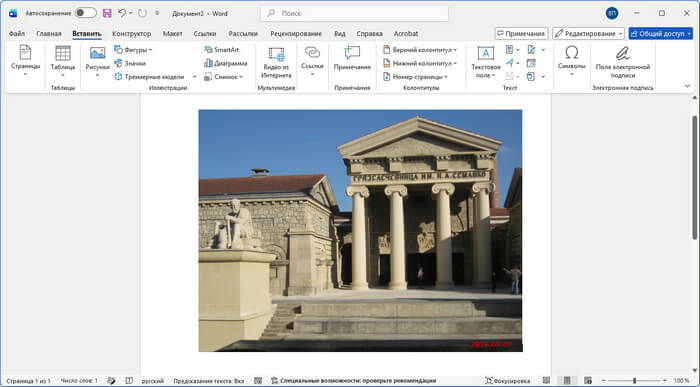
Task: Click the Общий доступ share button
Action: 661,33
